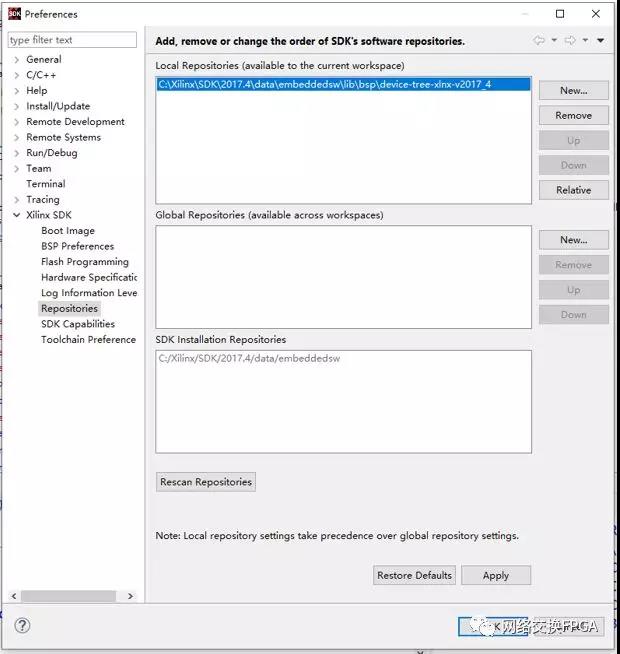Click Restore Defaults
The image size is (620, 654).
[414, 576]
